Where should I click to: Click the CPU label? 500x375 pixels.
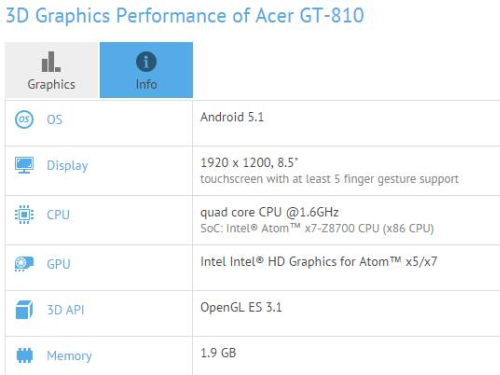58,215
